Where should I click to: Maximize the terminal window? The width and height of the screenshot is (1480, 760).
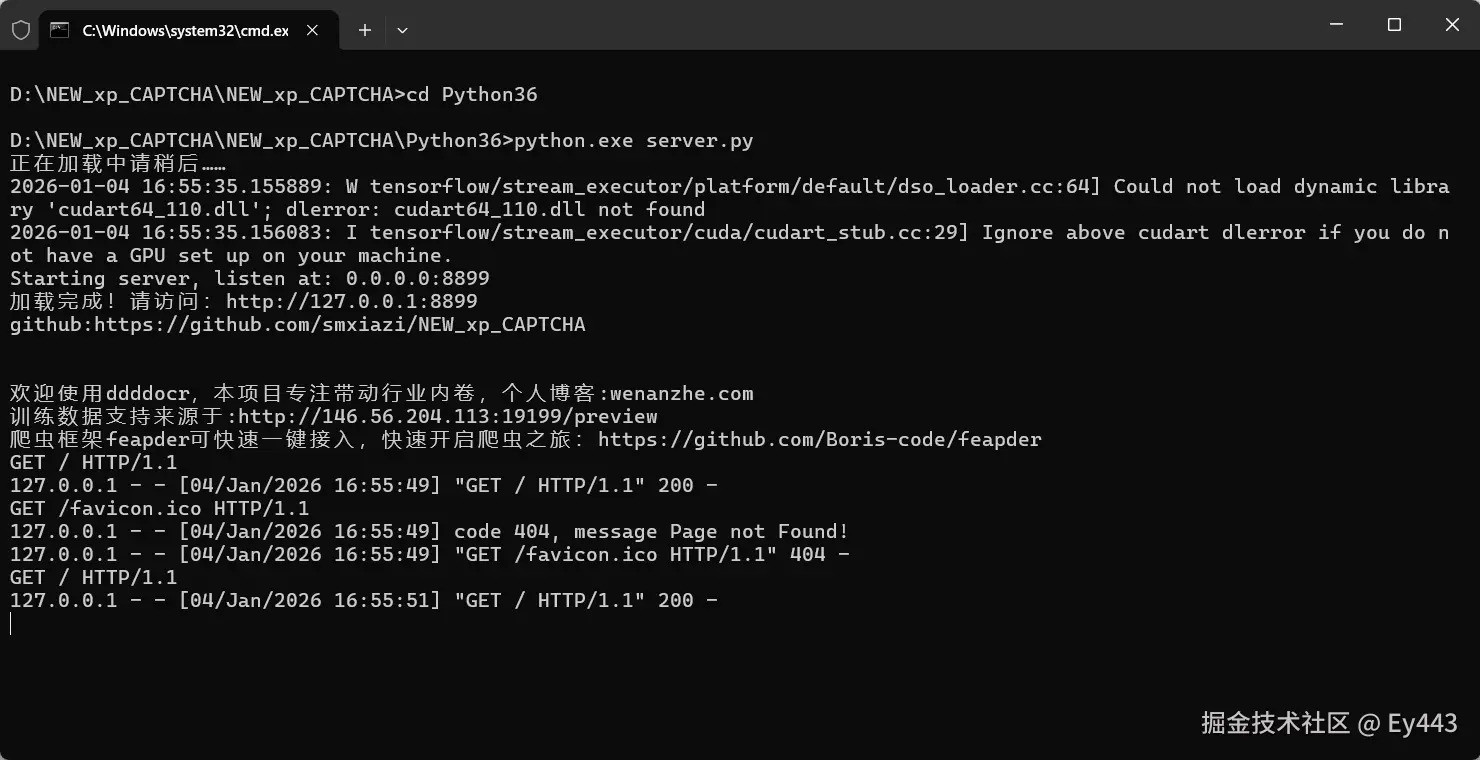coord(1394,25)
